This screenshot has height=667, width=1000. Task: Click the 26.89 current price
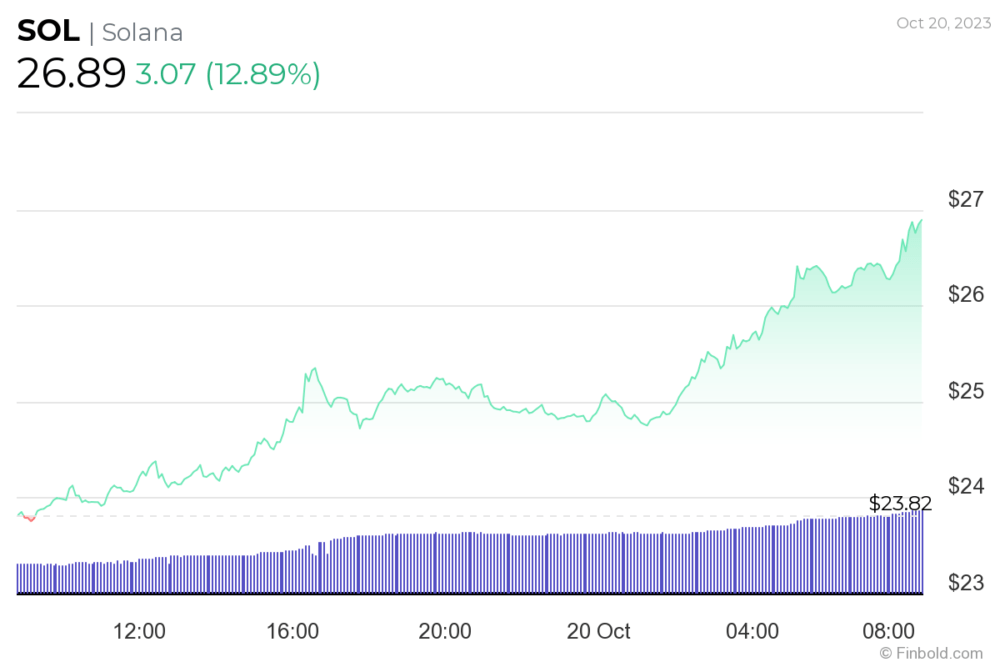pos(71,73)
